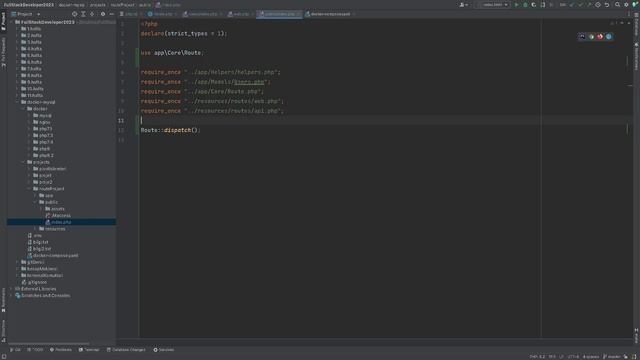Open the TODO tool window
Image resolution: width=640 pixels, height=360 pixels.
[35, 350]
